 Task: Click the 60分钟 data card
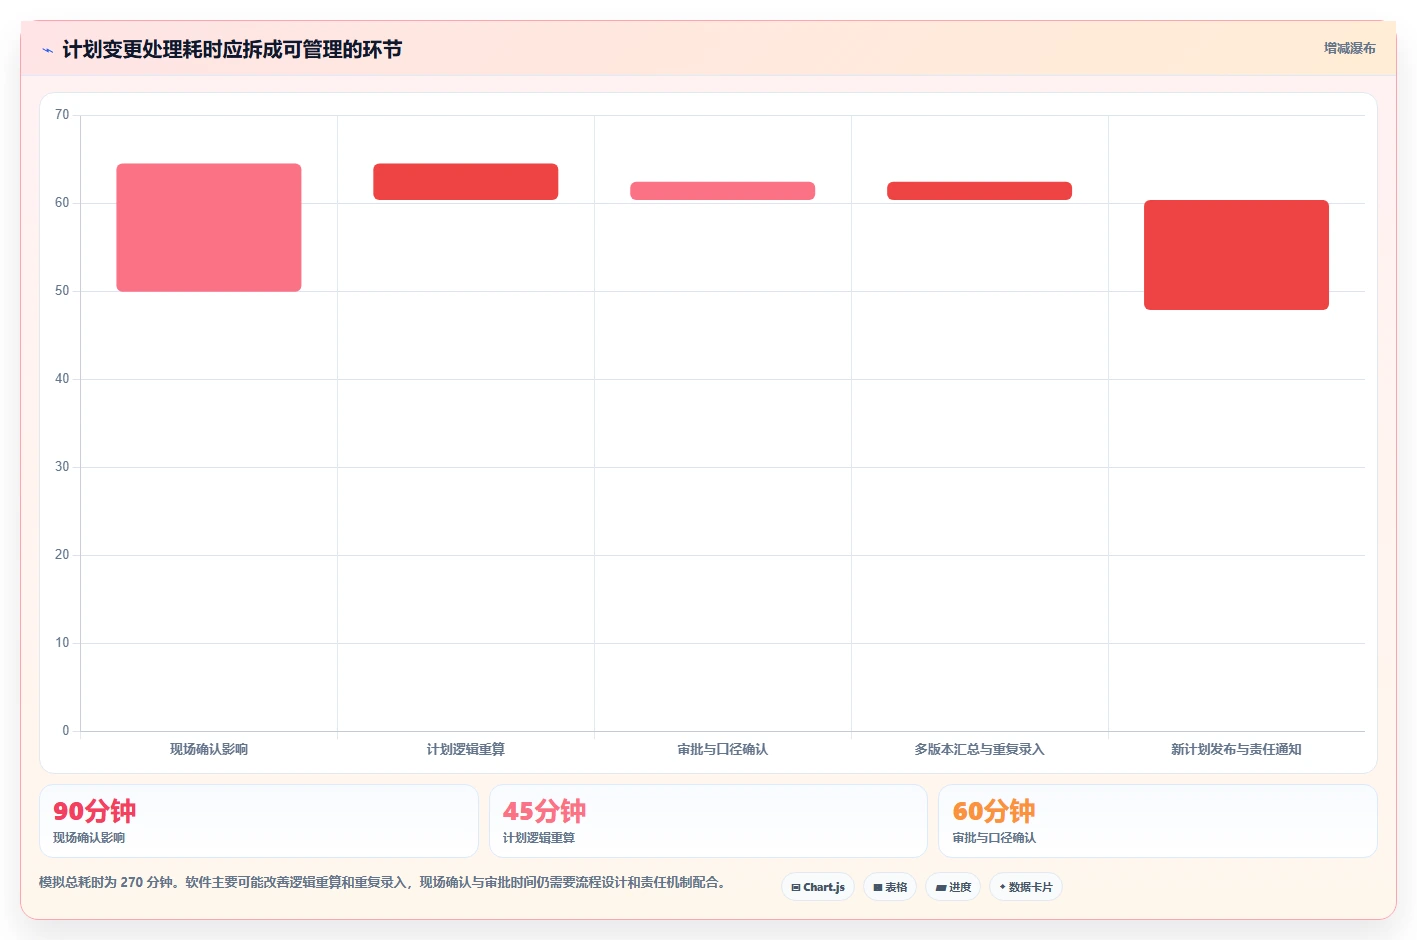[x=1158, y=821]
